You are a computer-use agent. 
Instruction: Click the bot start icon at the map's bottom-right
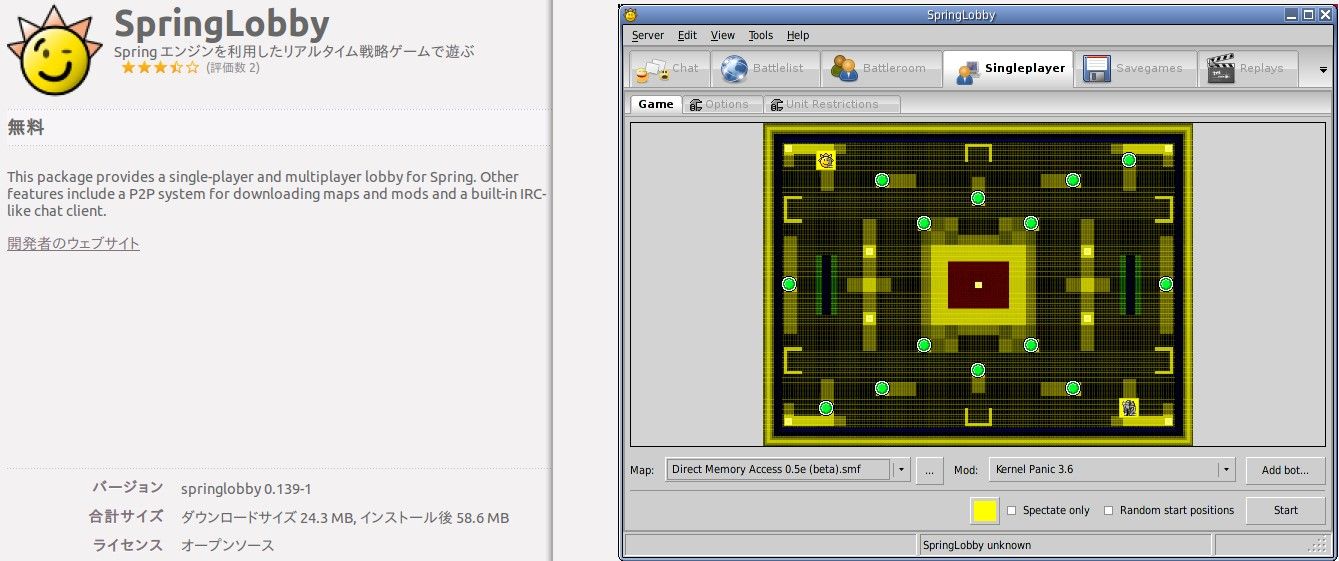(x=1129, y=407)
